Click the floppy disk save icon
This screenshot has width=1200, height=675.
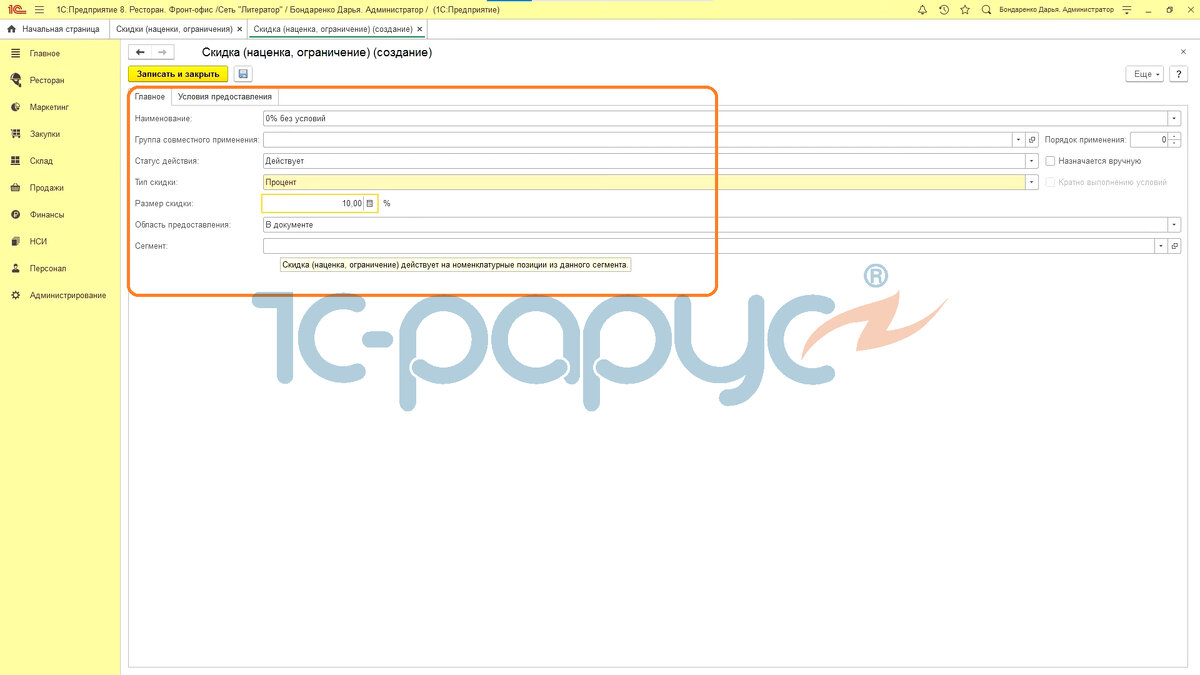(243, 74)
